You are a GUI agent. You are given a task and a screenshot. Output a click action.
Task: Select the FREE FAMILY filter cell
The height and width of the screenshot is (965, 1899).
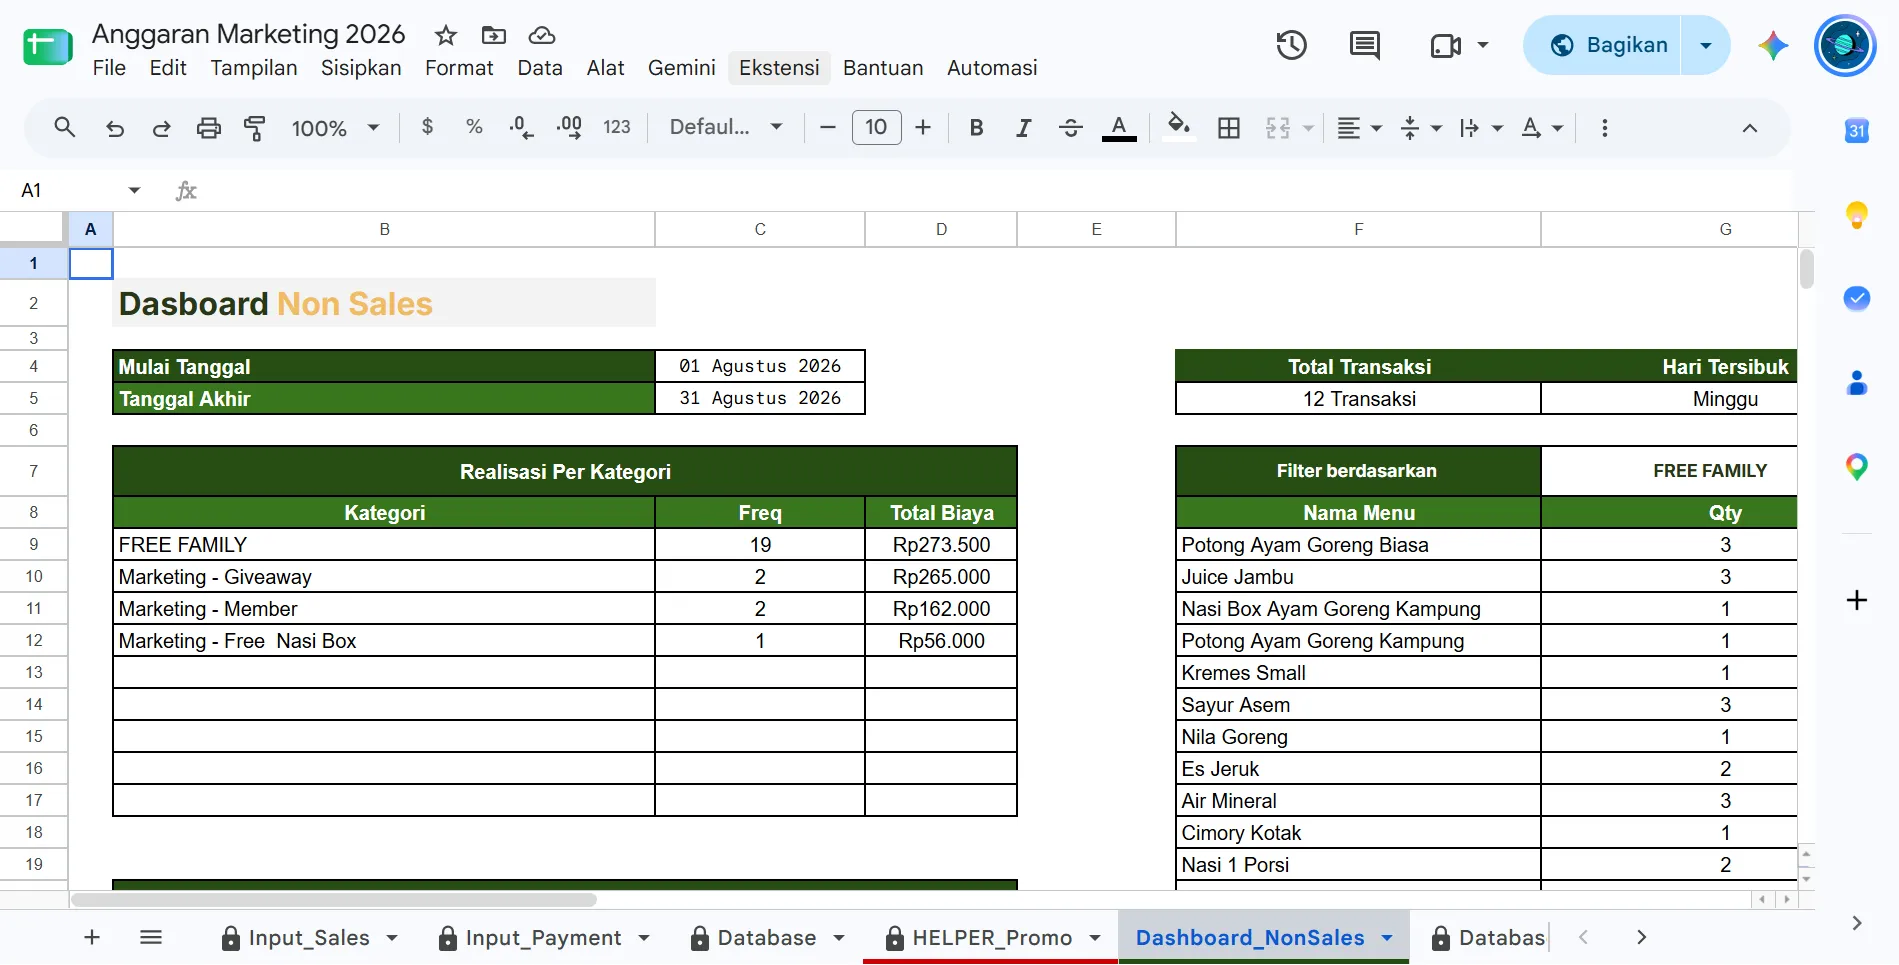pyautogui.click(x=1669, y=471)
